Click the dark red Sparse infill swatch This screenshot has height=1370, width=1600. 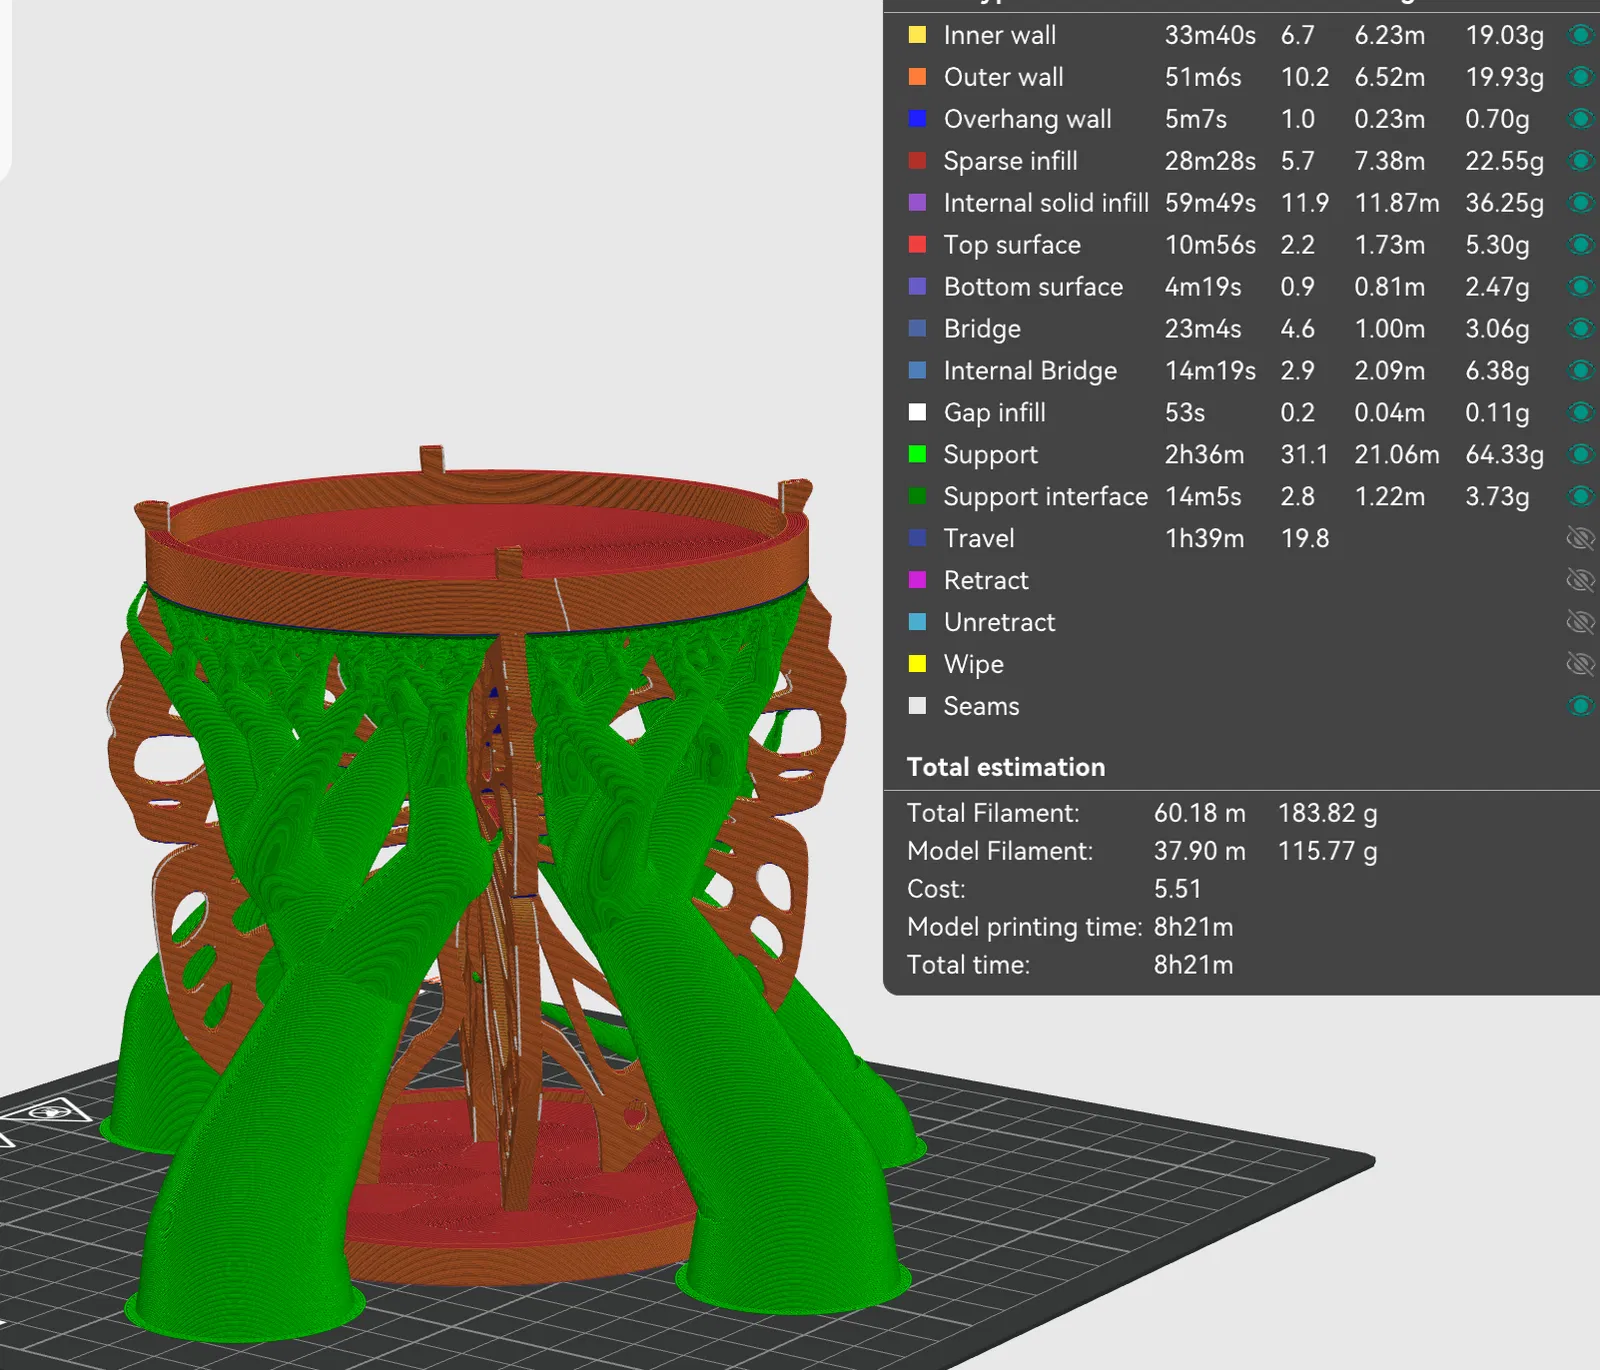[917, 161]
